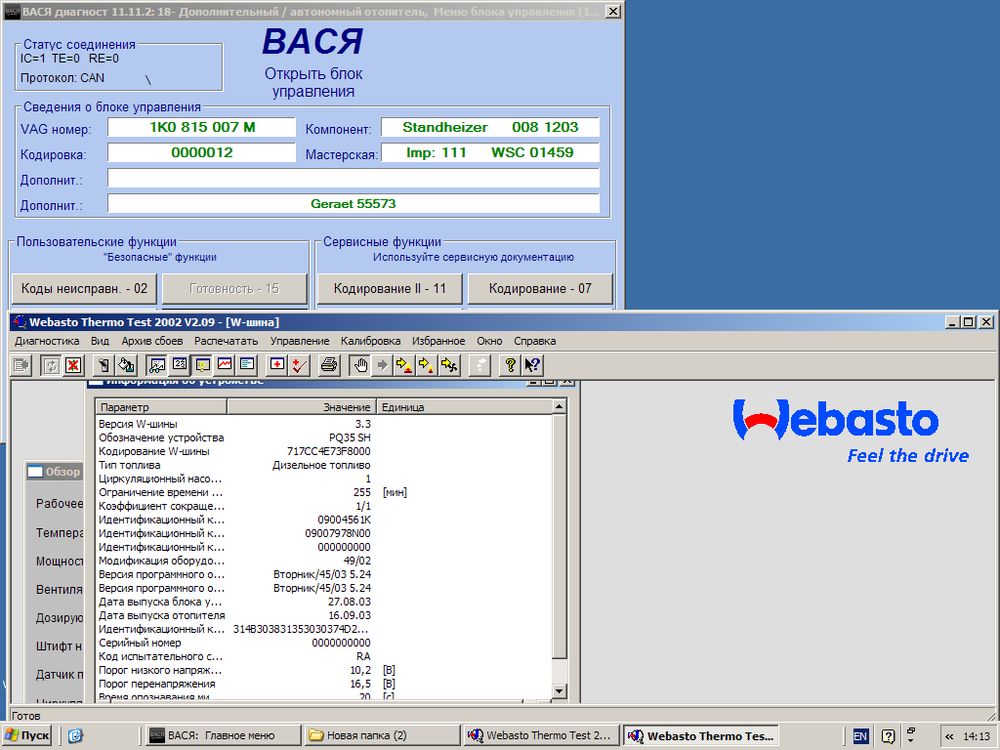
Task: Print using the printer toolbar icon
Action: coord(329,365)
